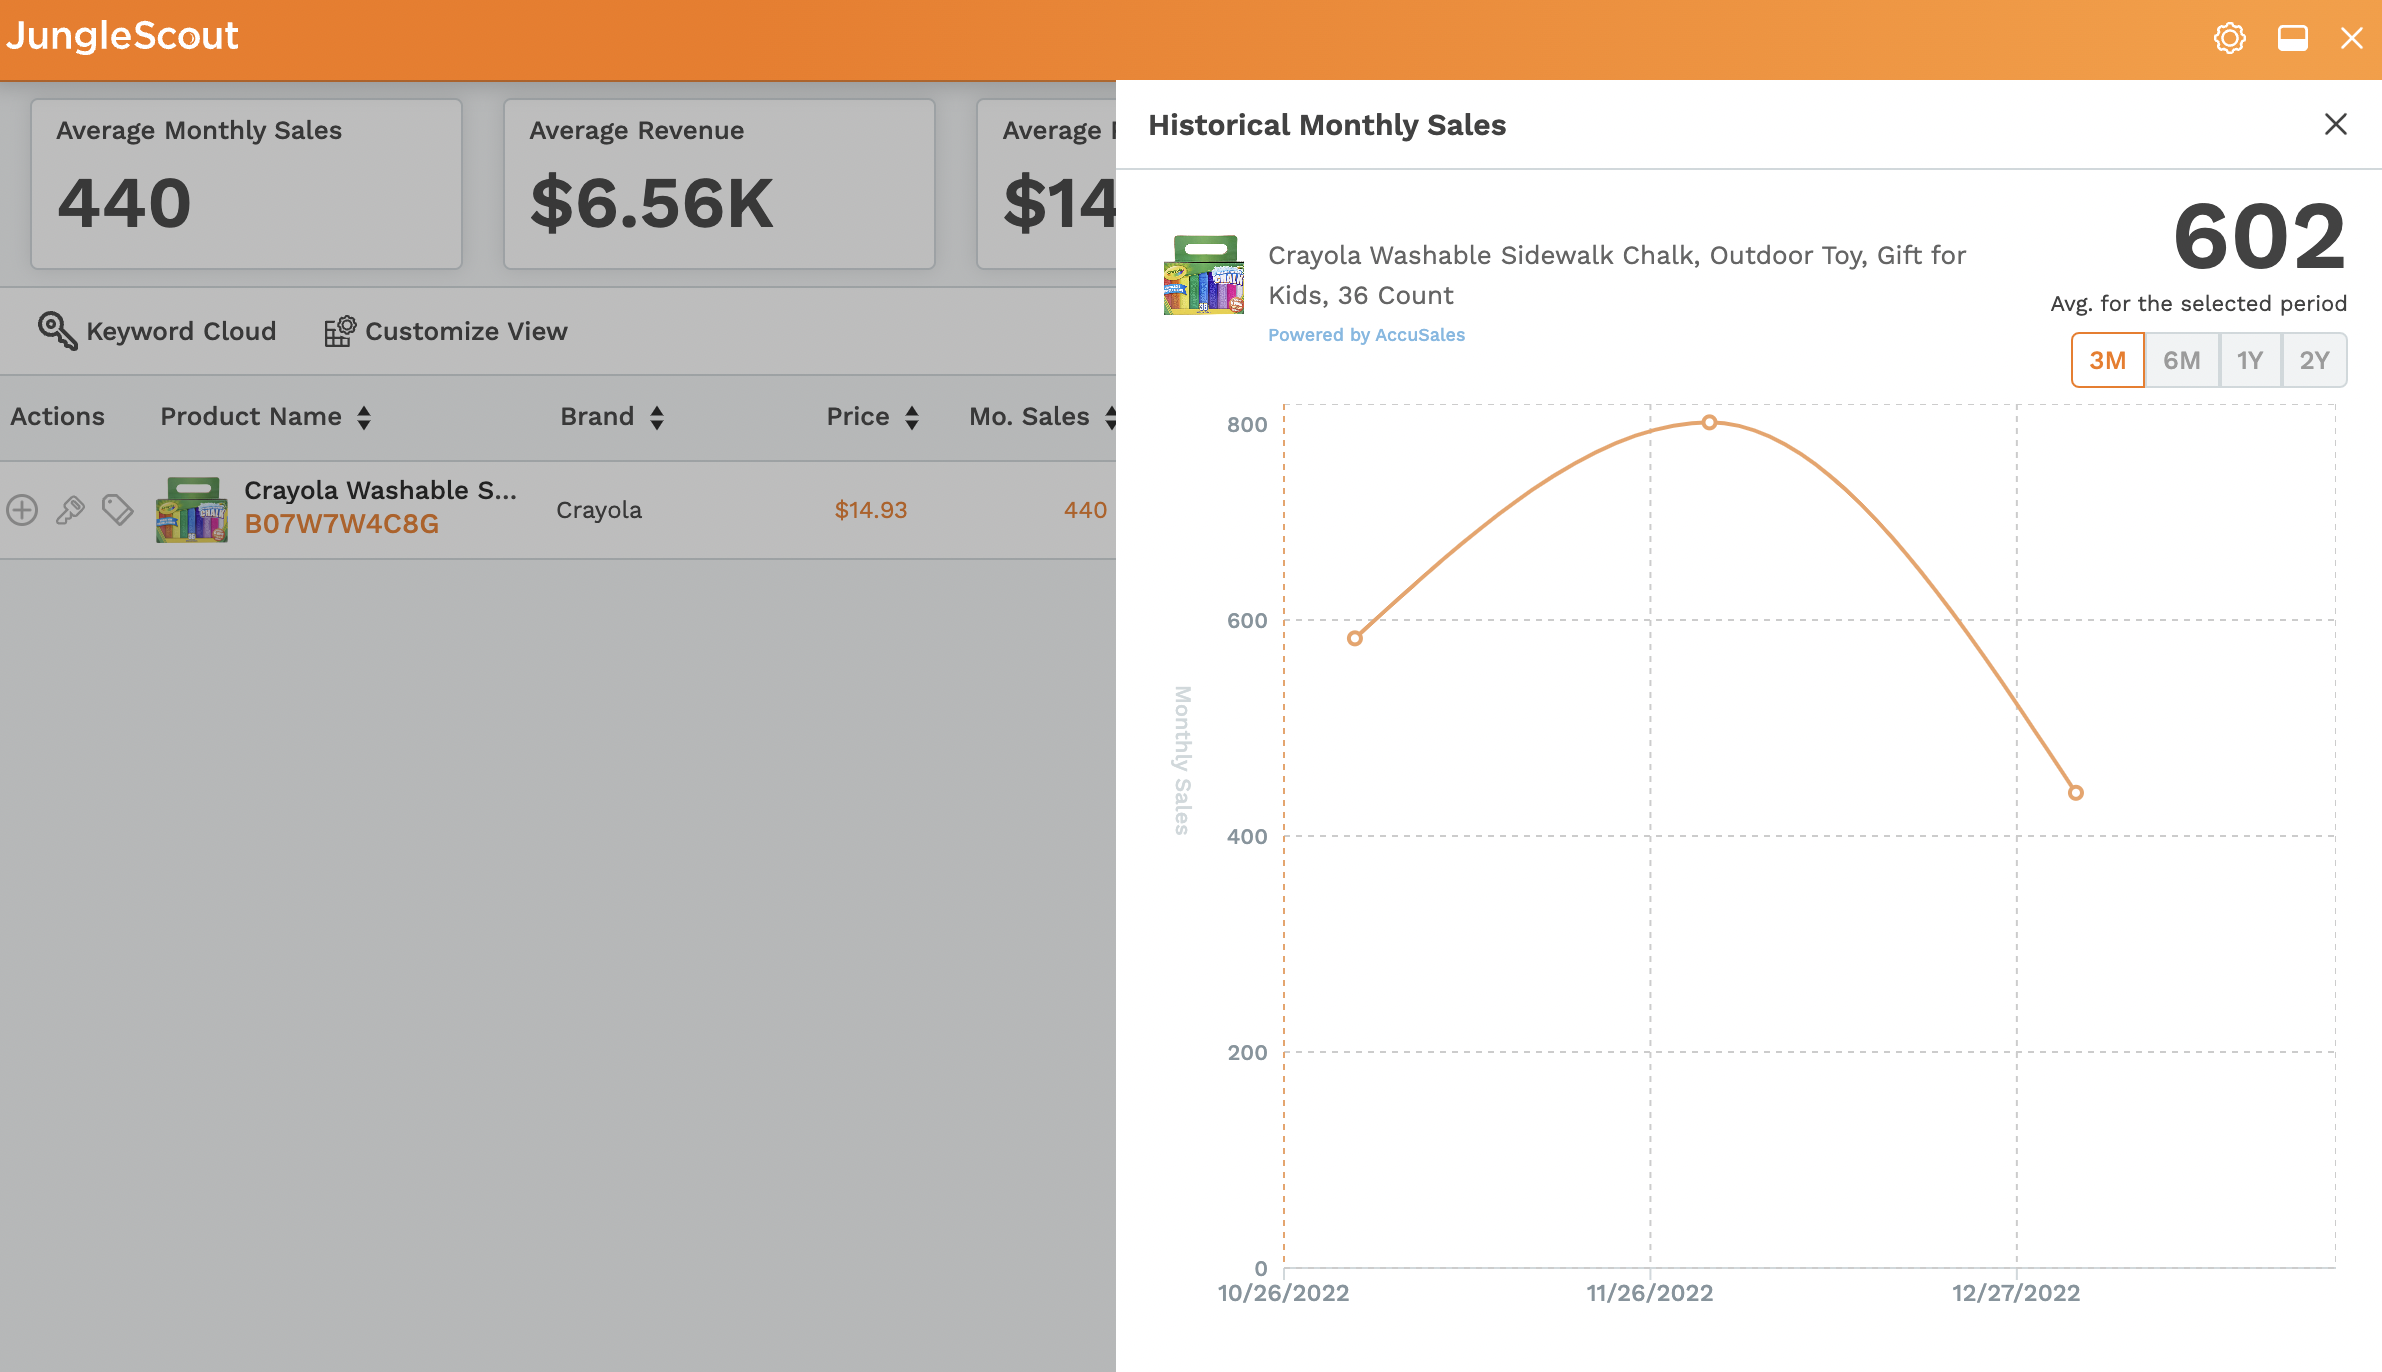
Task: Click the JungleScout logo
Action: (122, 37)
